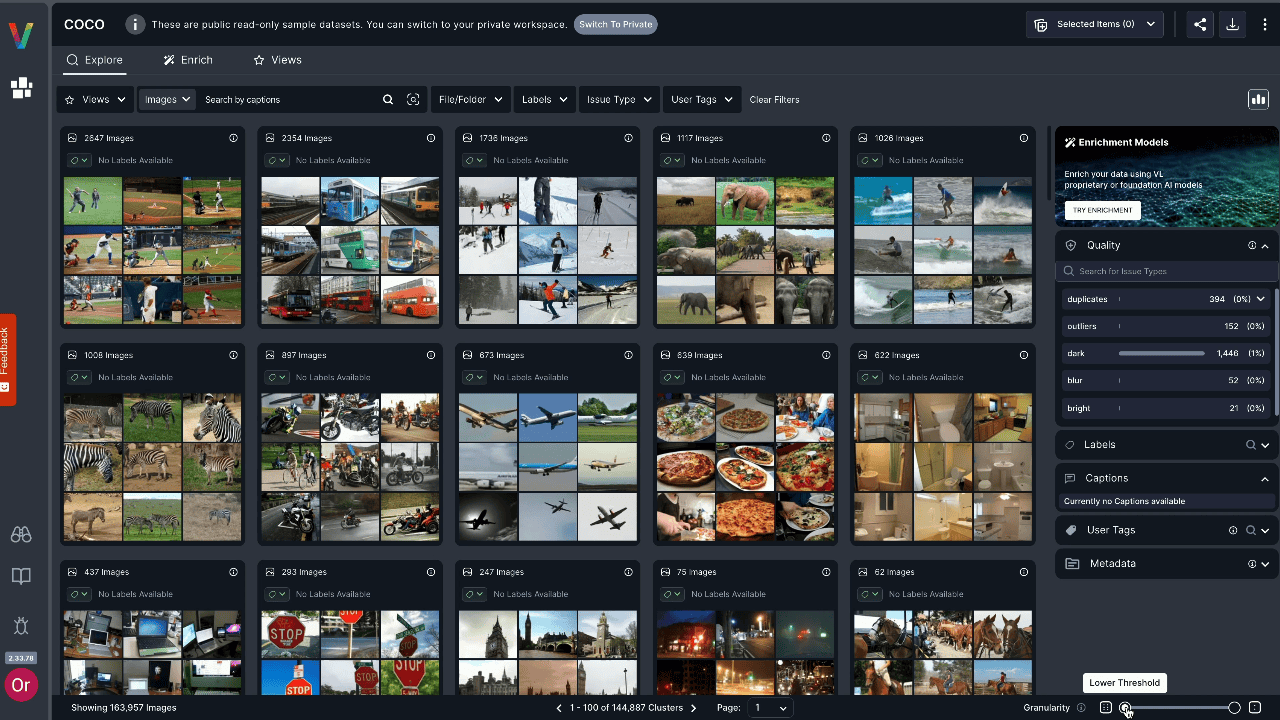
Task: Open the zebra cluster first thumbnail
Action: (92, 418)
